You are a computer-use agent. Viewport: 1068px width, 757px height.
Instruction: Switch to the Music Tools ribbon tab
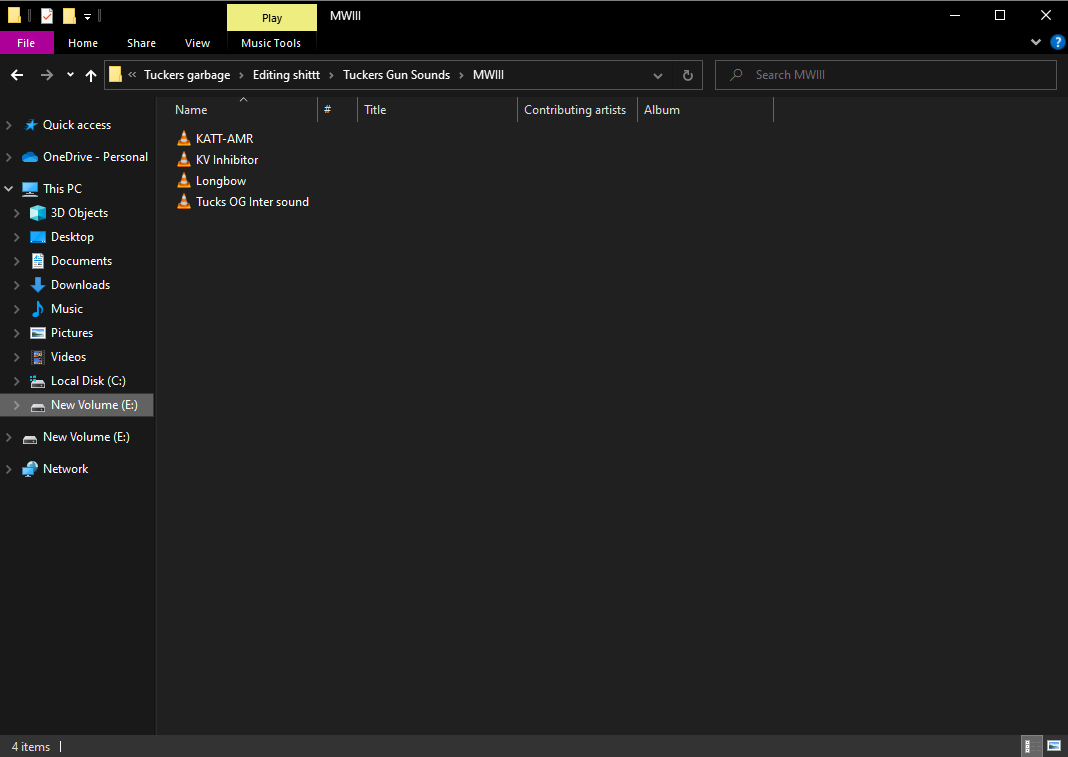271,43
